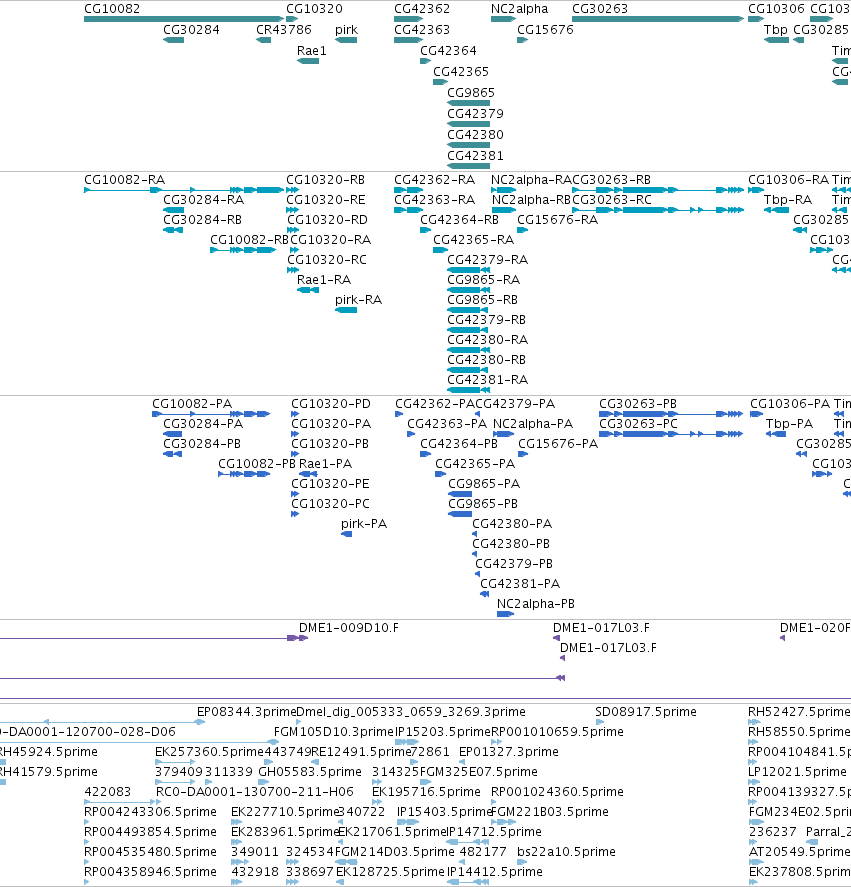Click the RC0-DA0001-130700-211-H06 EST label
Image resolution: width=851 pixels, height=887 pixels.
[x=255, y=792]
